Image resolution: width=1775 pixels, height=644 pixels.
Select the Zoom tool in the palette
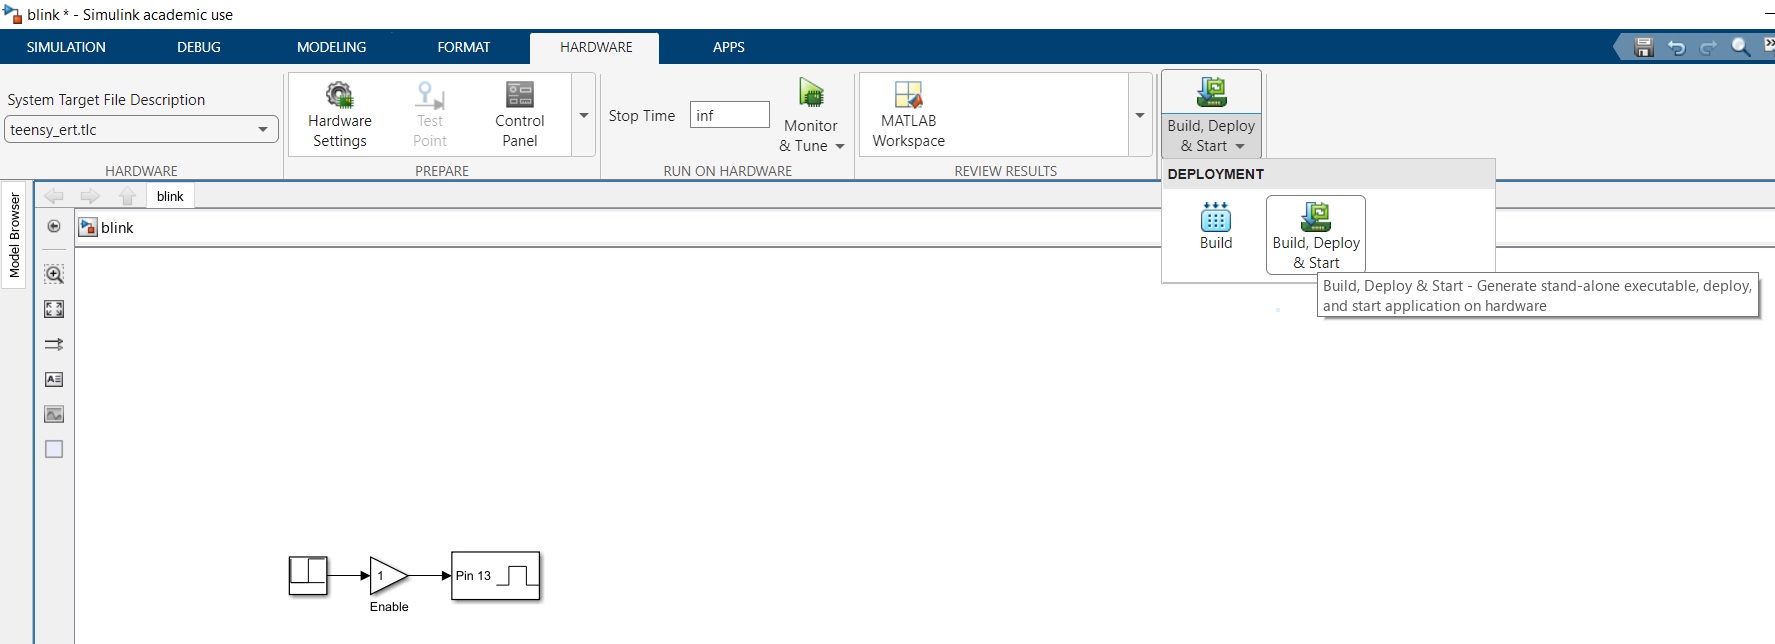pyautogui.click(x=54, y=274)
